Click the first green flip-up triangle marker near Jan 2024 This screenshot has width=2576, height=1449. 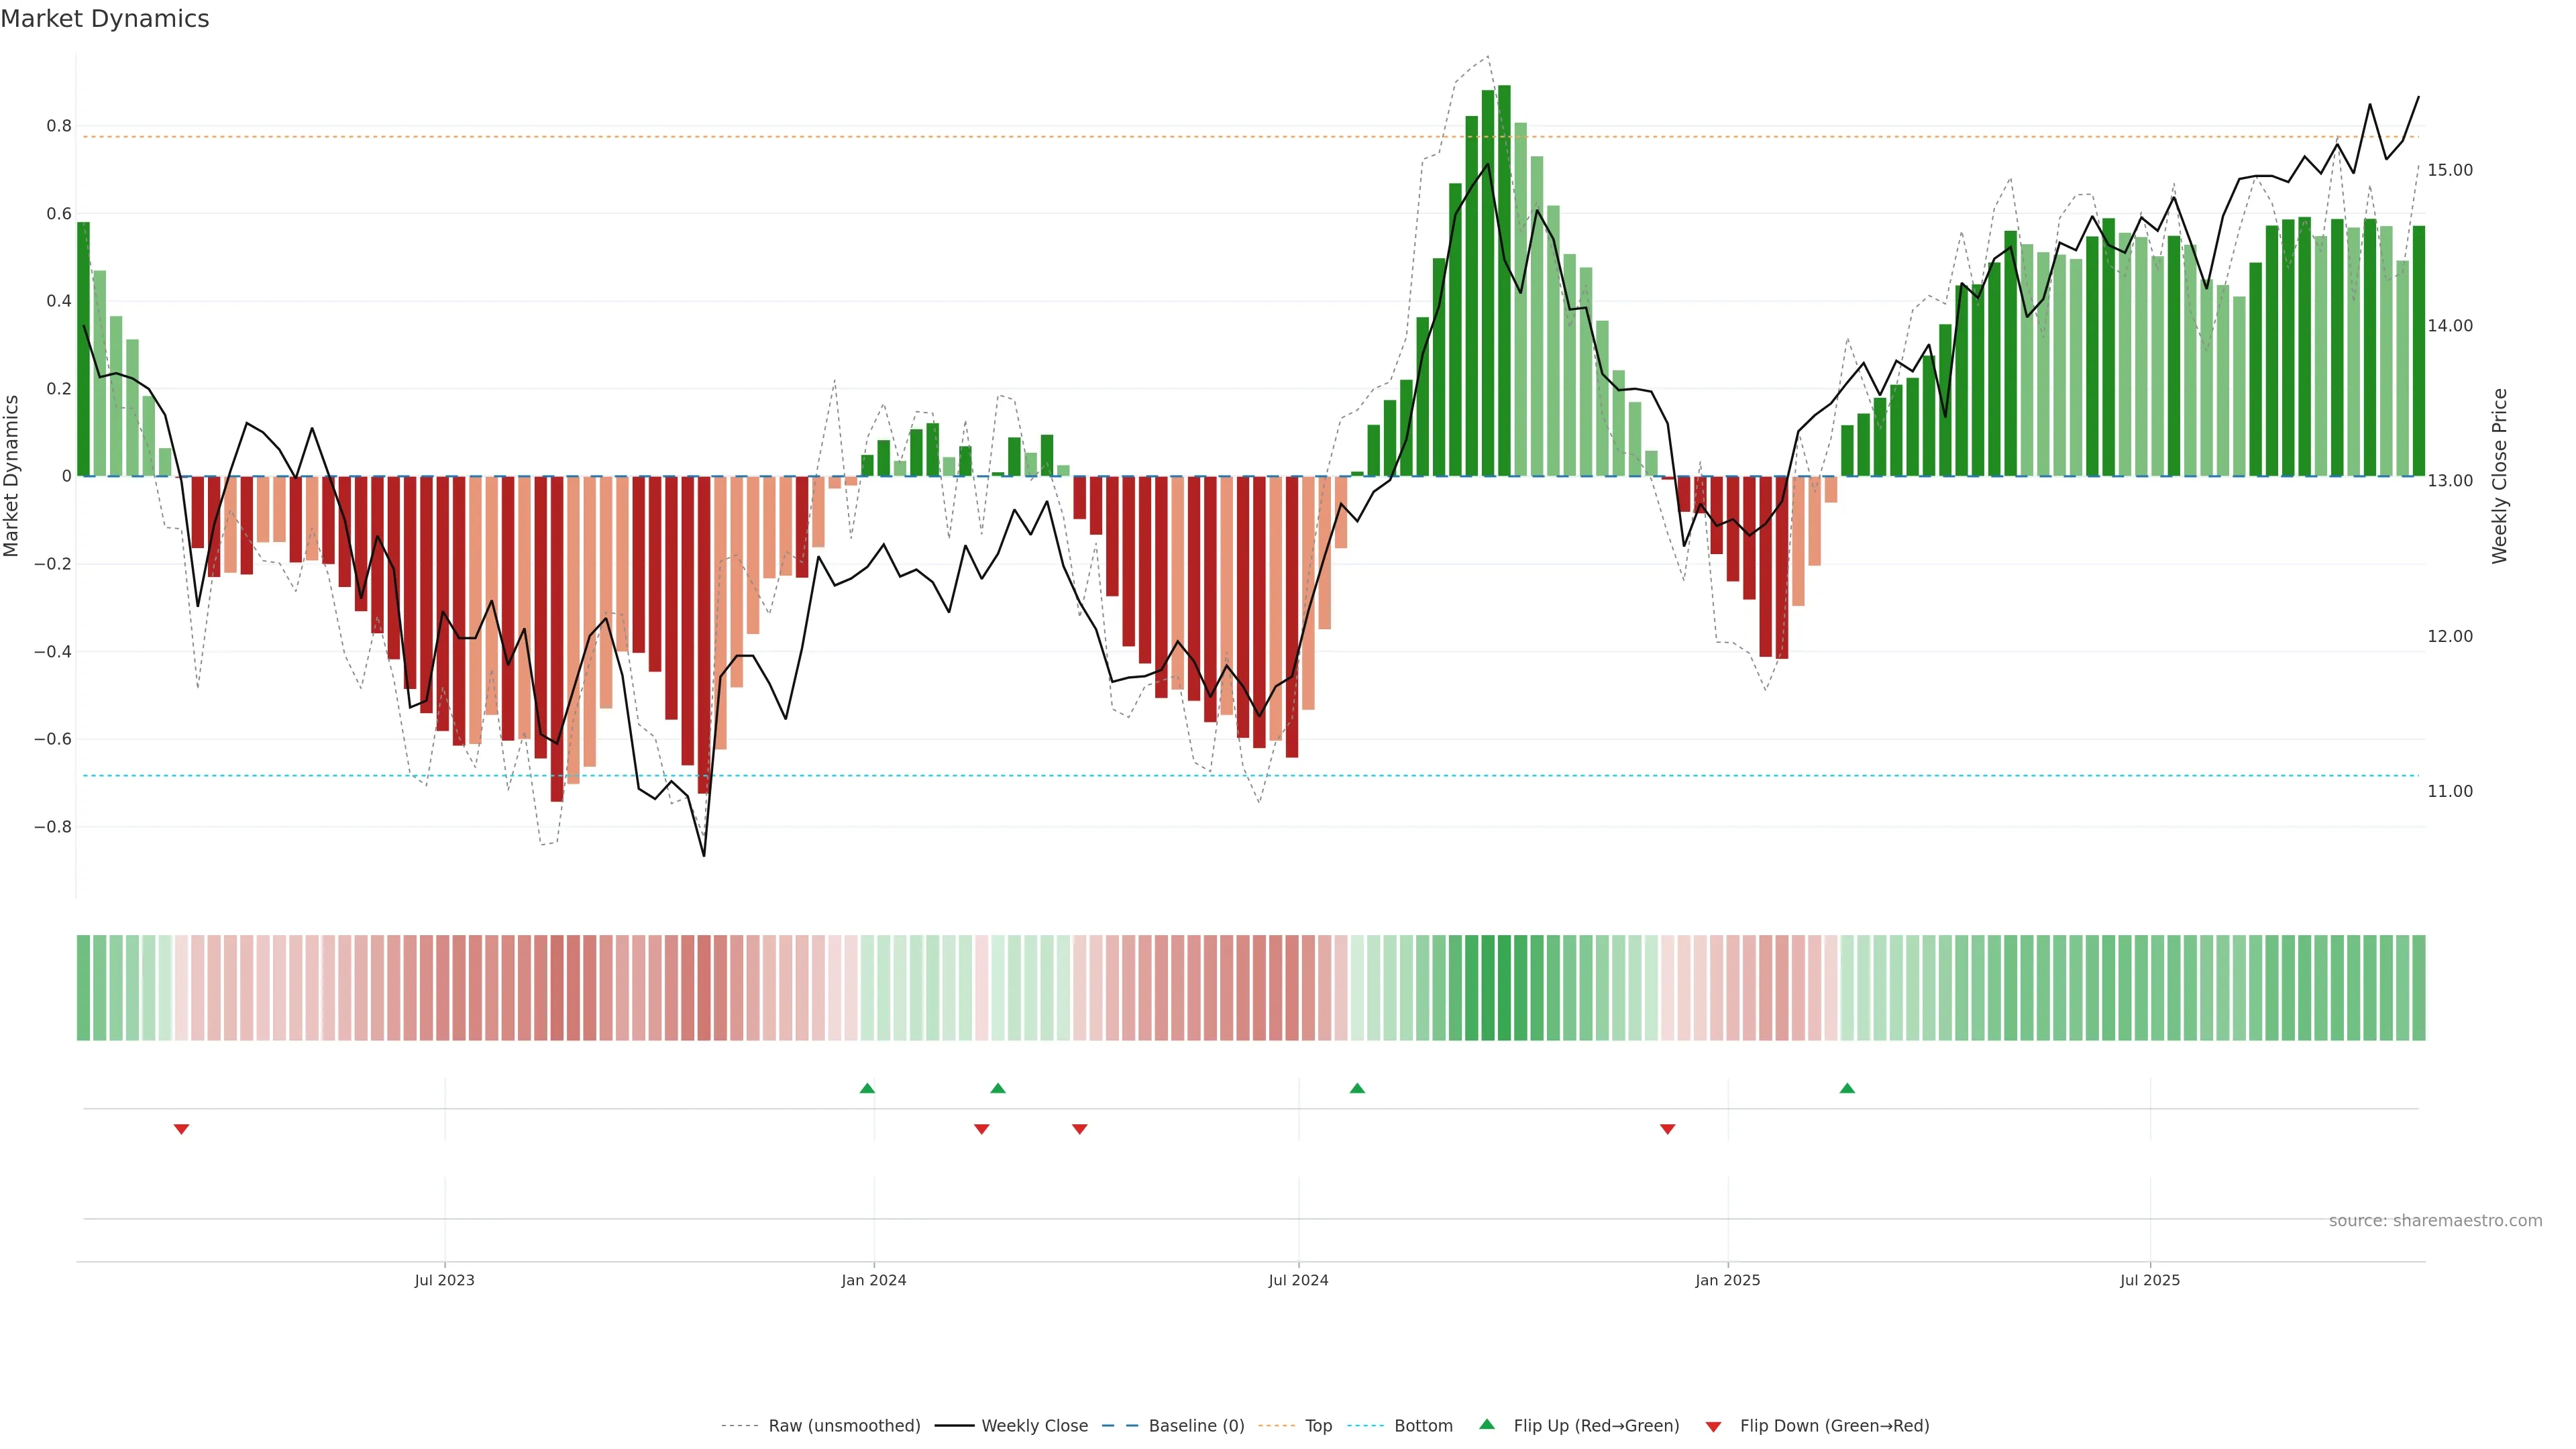pyautogui.click(x=867, y=1088)
